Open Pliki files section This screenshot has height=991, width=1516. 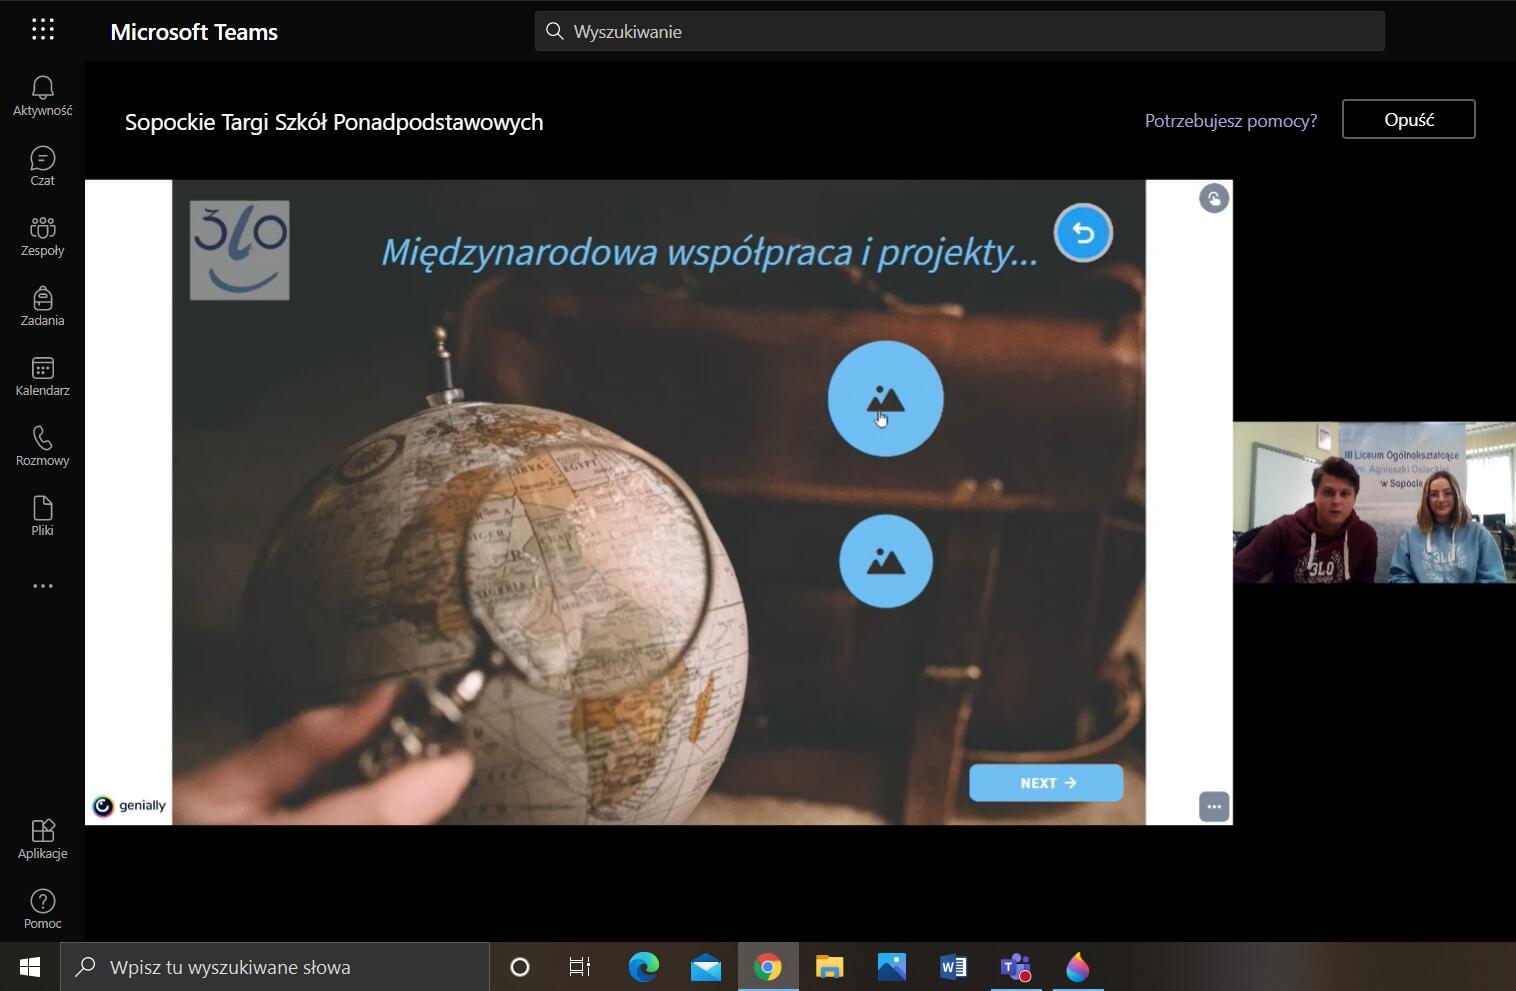pos(42,516)
